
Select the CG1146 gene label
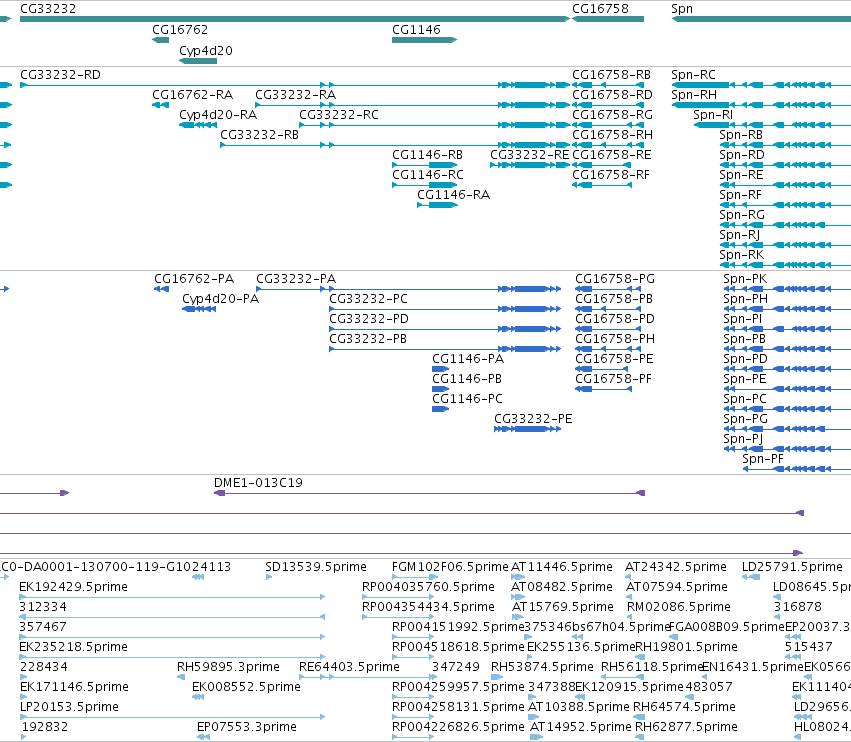click(416, 29)
